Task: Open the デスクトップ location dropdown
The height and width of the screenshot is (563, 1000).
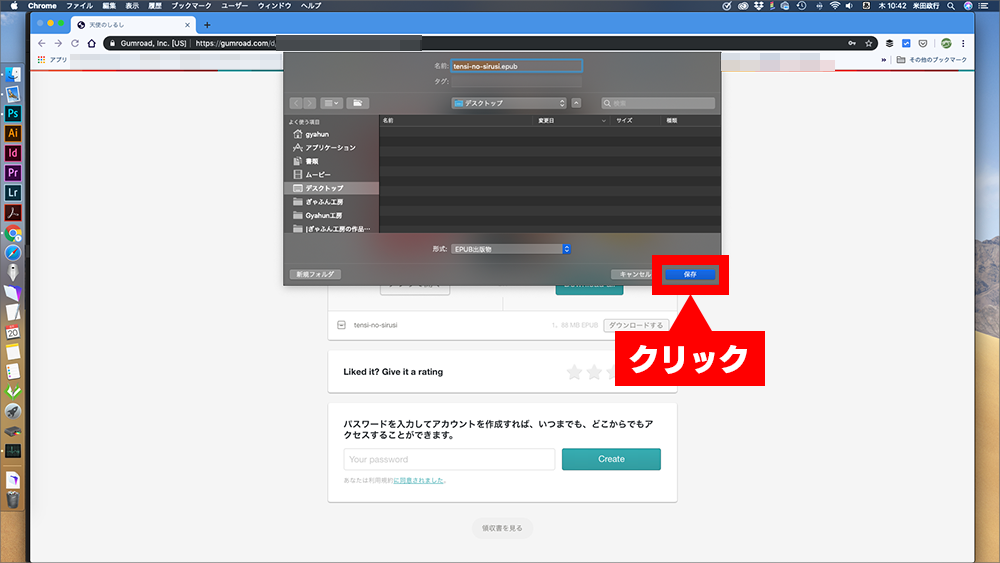Action: pyautogui.click(x=509, y=103)
